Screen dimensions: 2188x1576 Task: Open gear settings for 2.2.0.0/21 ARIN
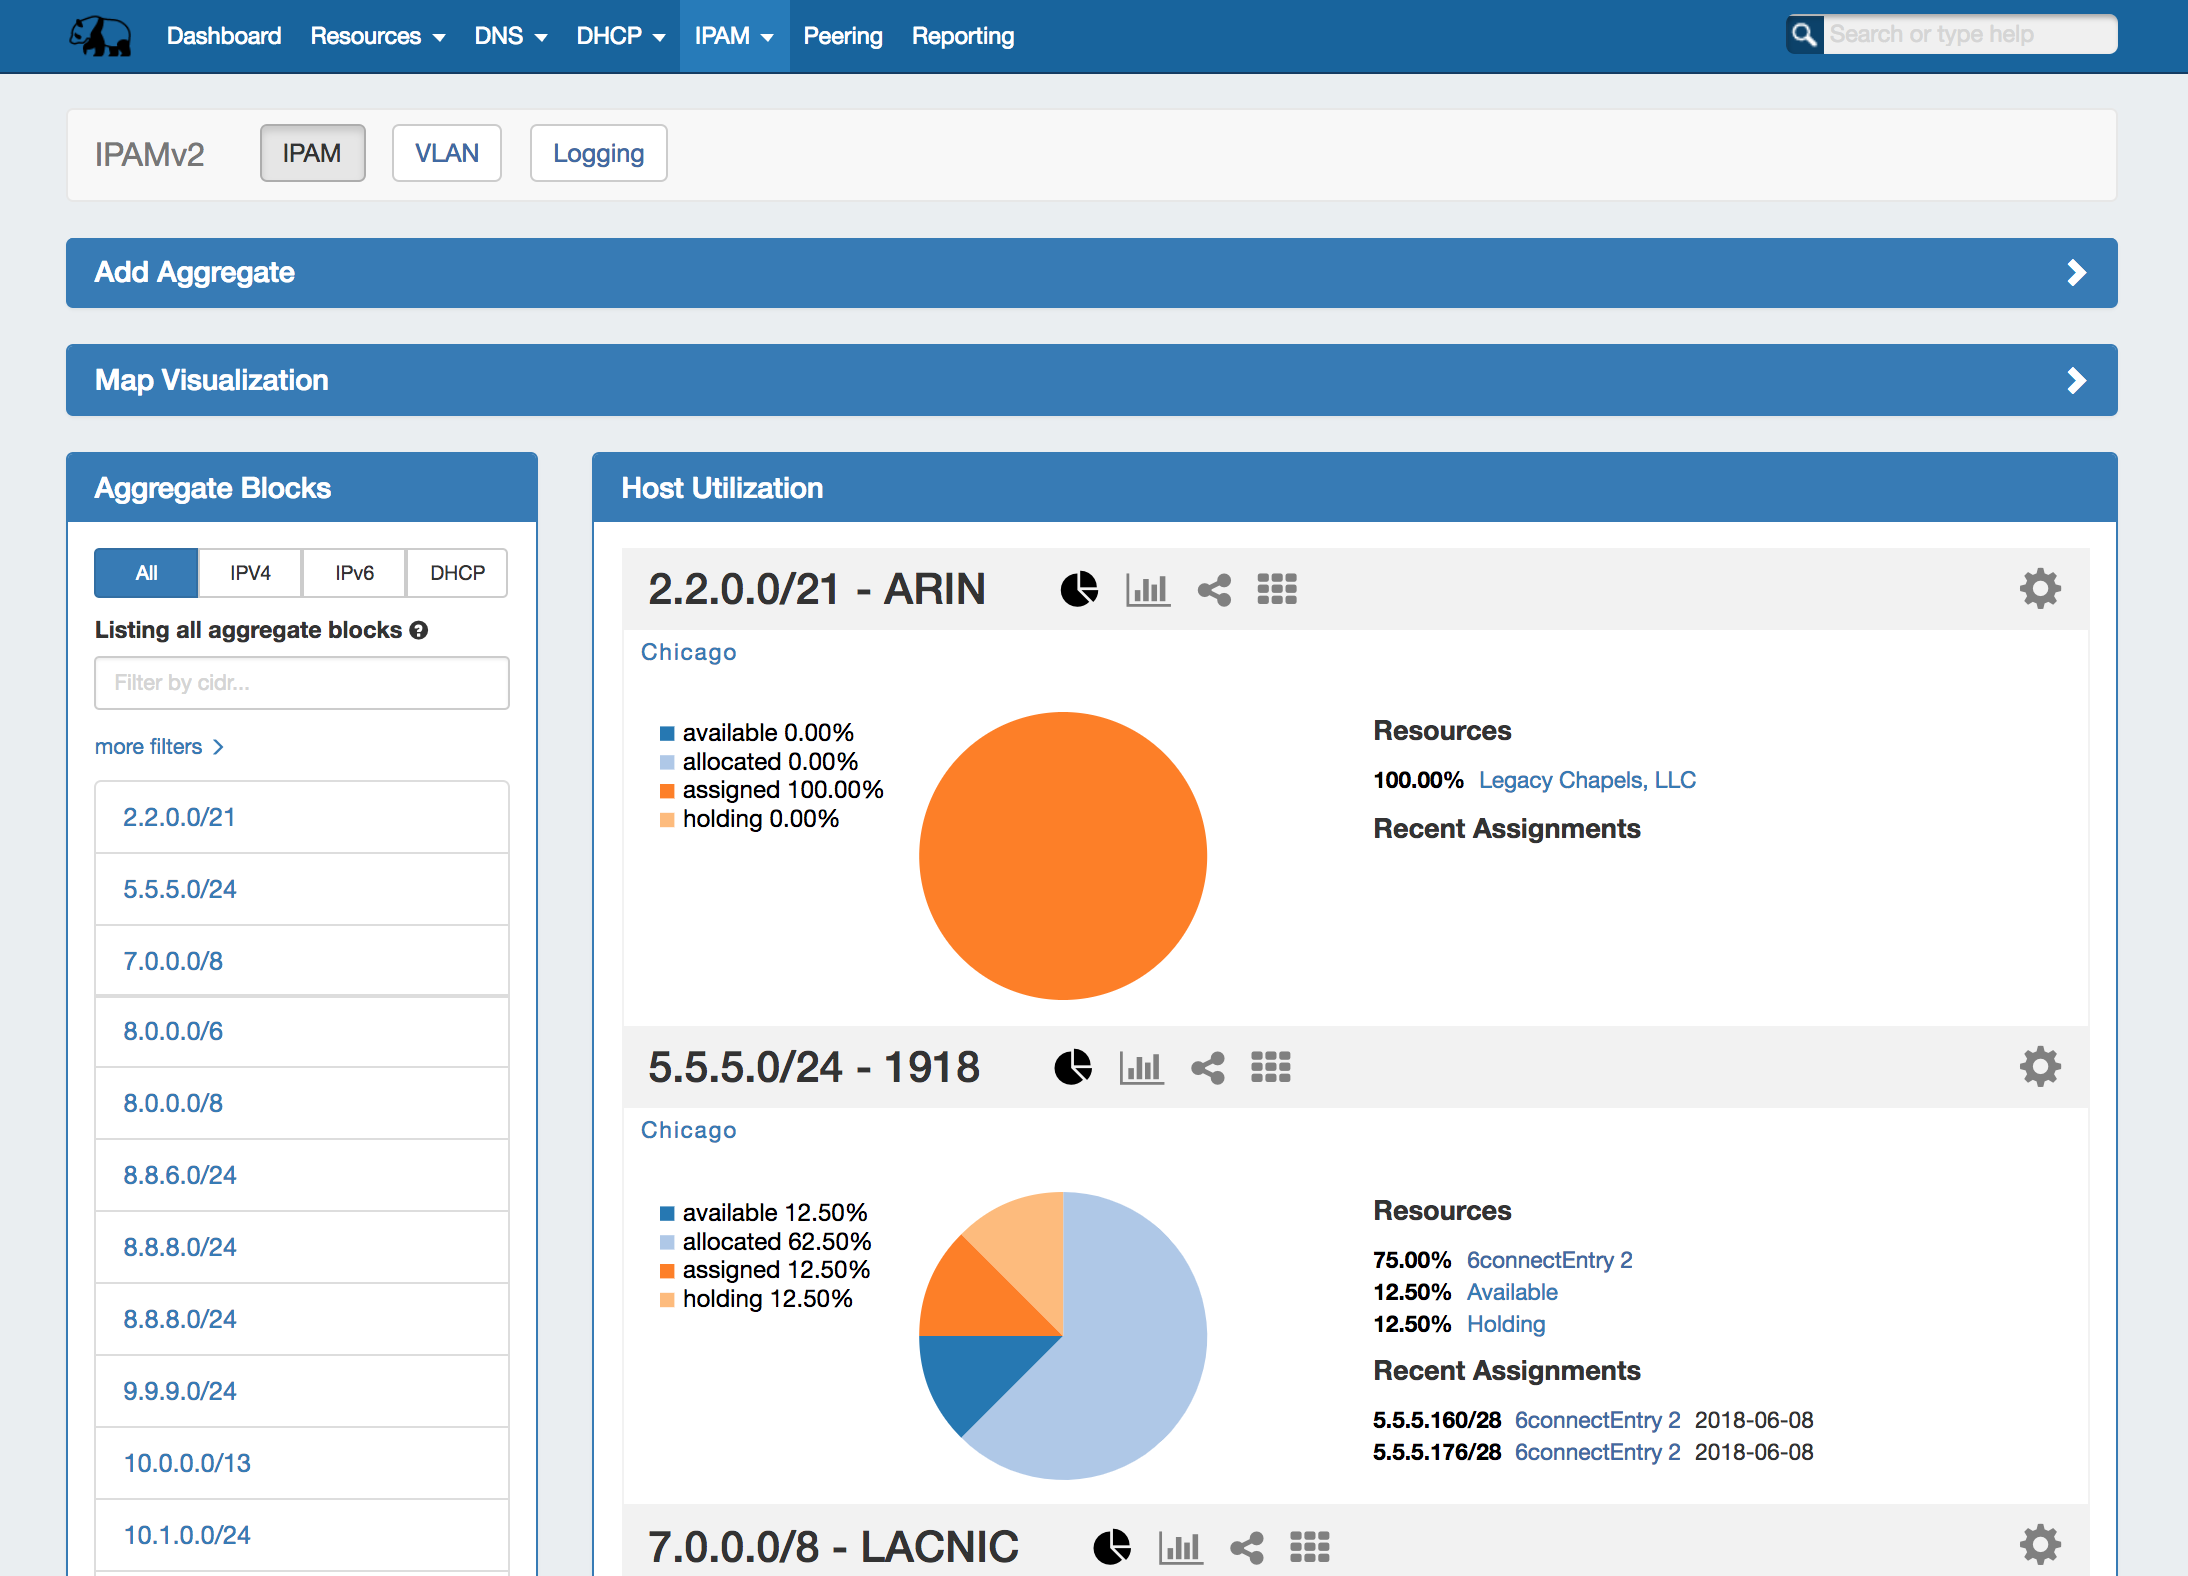point(2040,589)
